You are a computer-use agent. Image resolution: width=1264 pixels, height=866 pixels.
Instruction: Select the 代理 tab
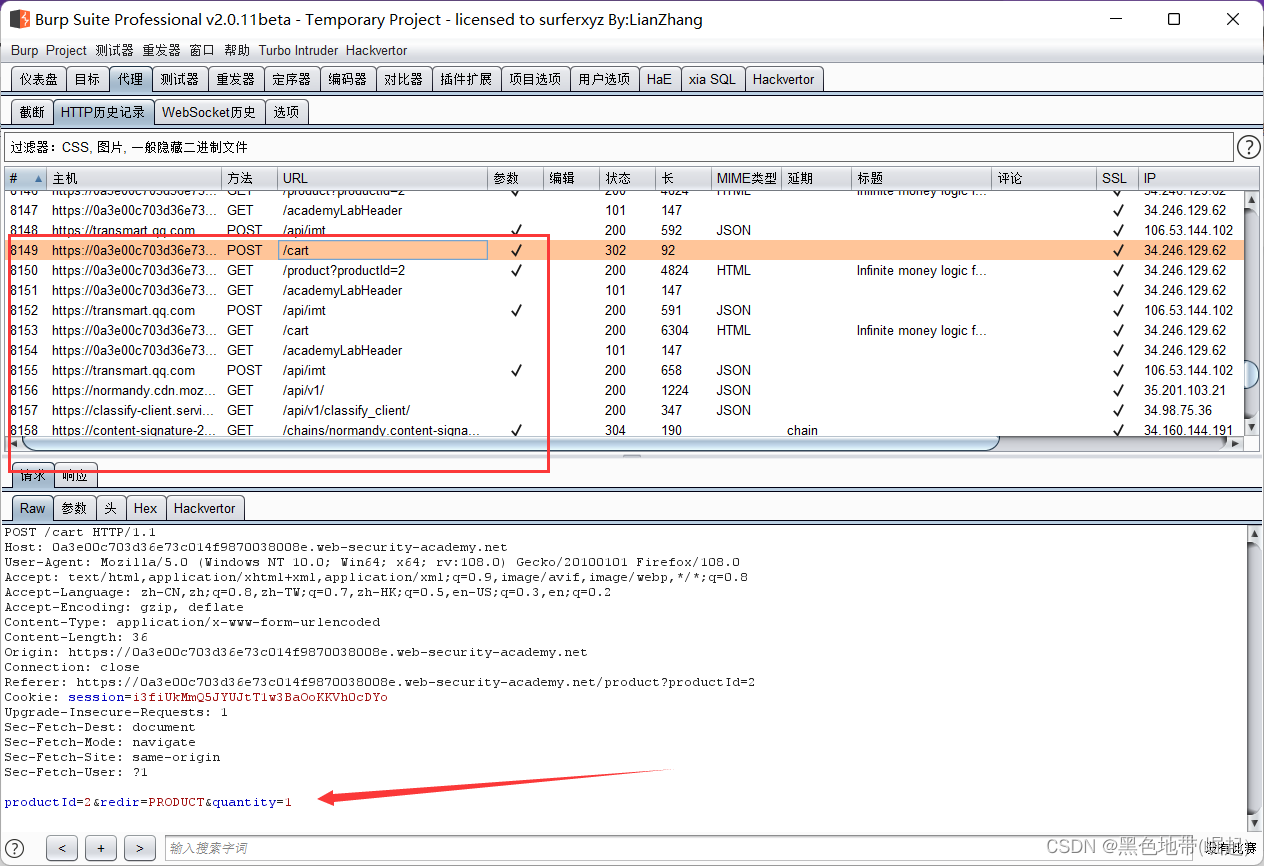(x=130, y=79)
